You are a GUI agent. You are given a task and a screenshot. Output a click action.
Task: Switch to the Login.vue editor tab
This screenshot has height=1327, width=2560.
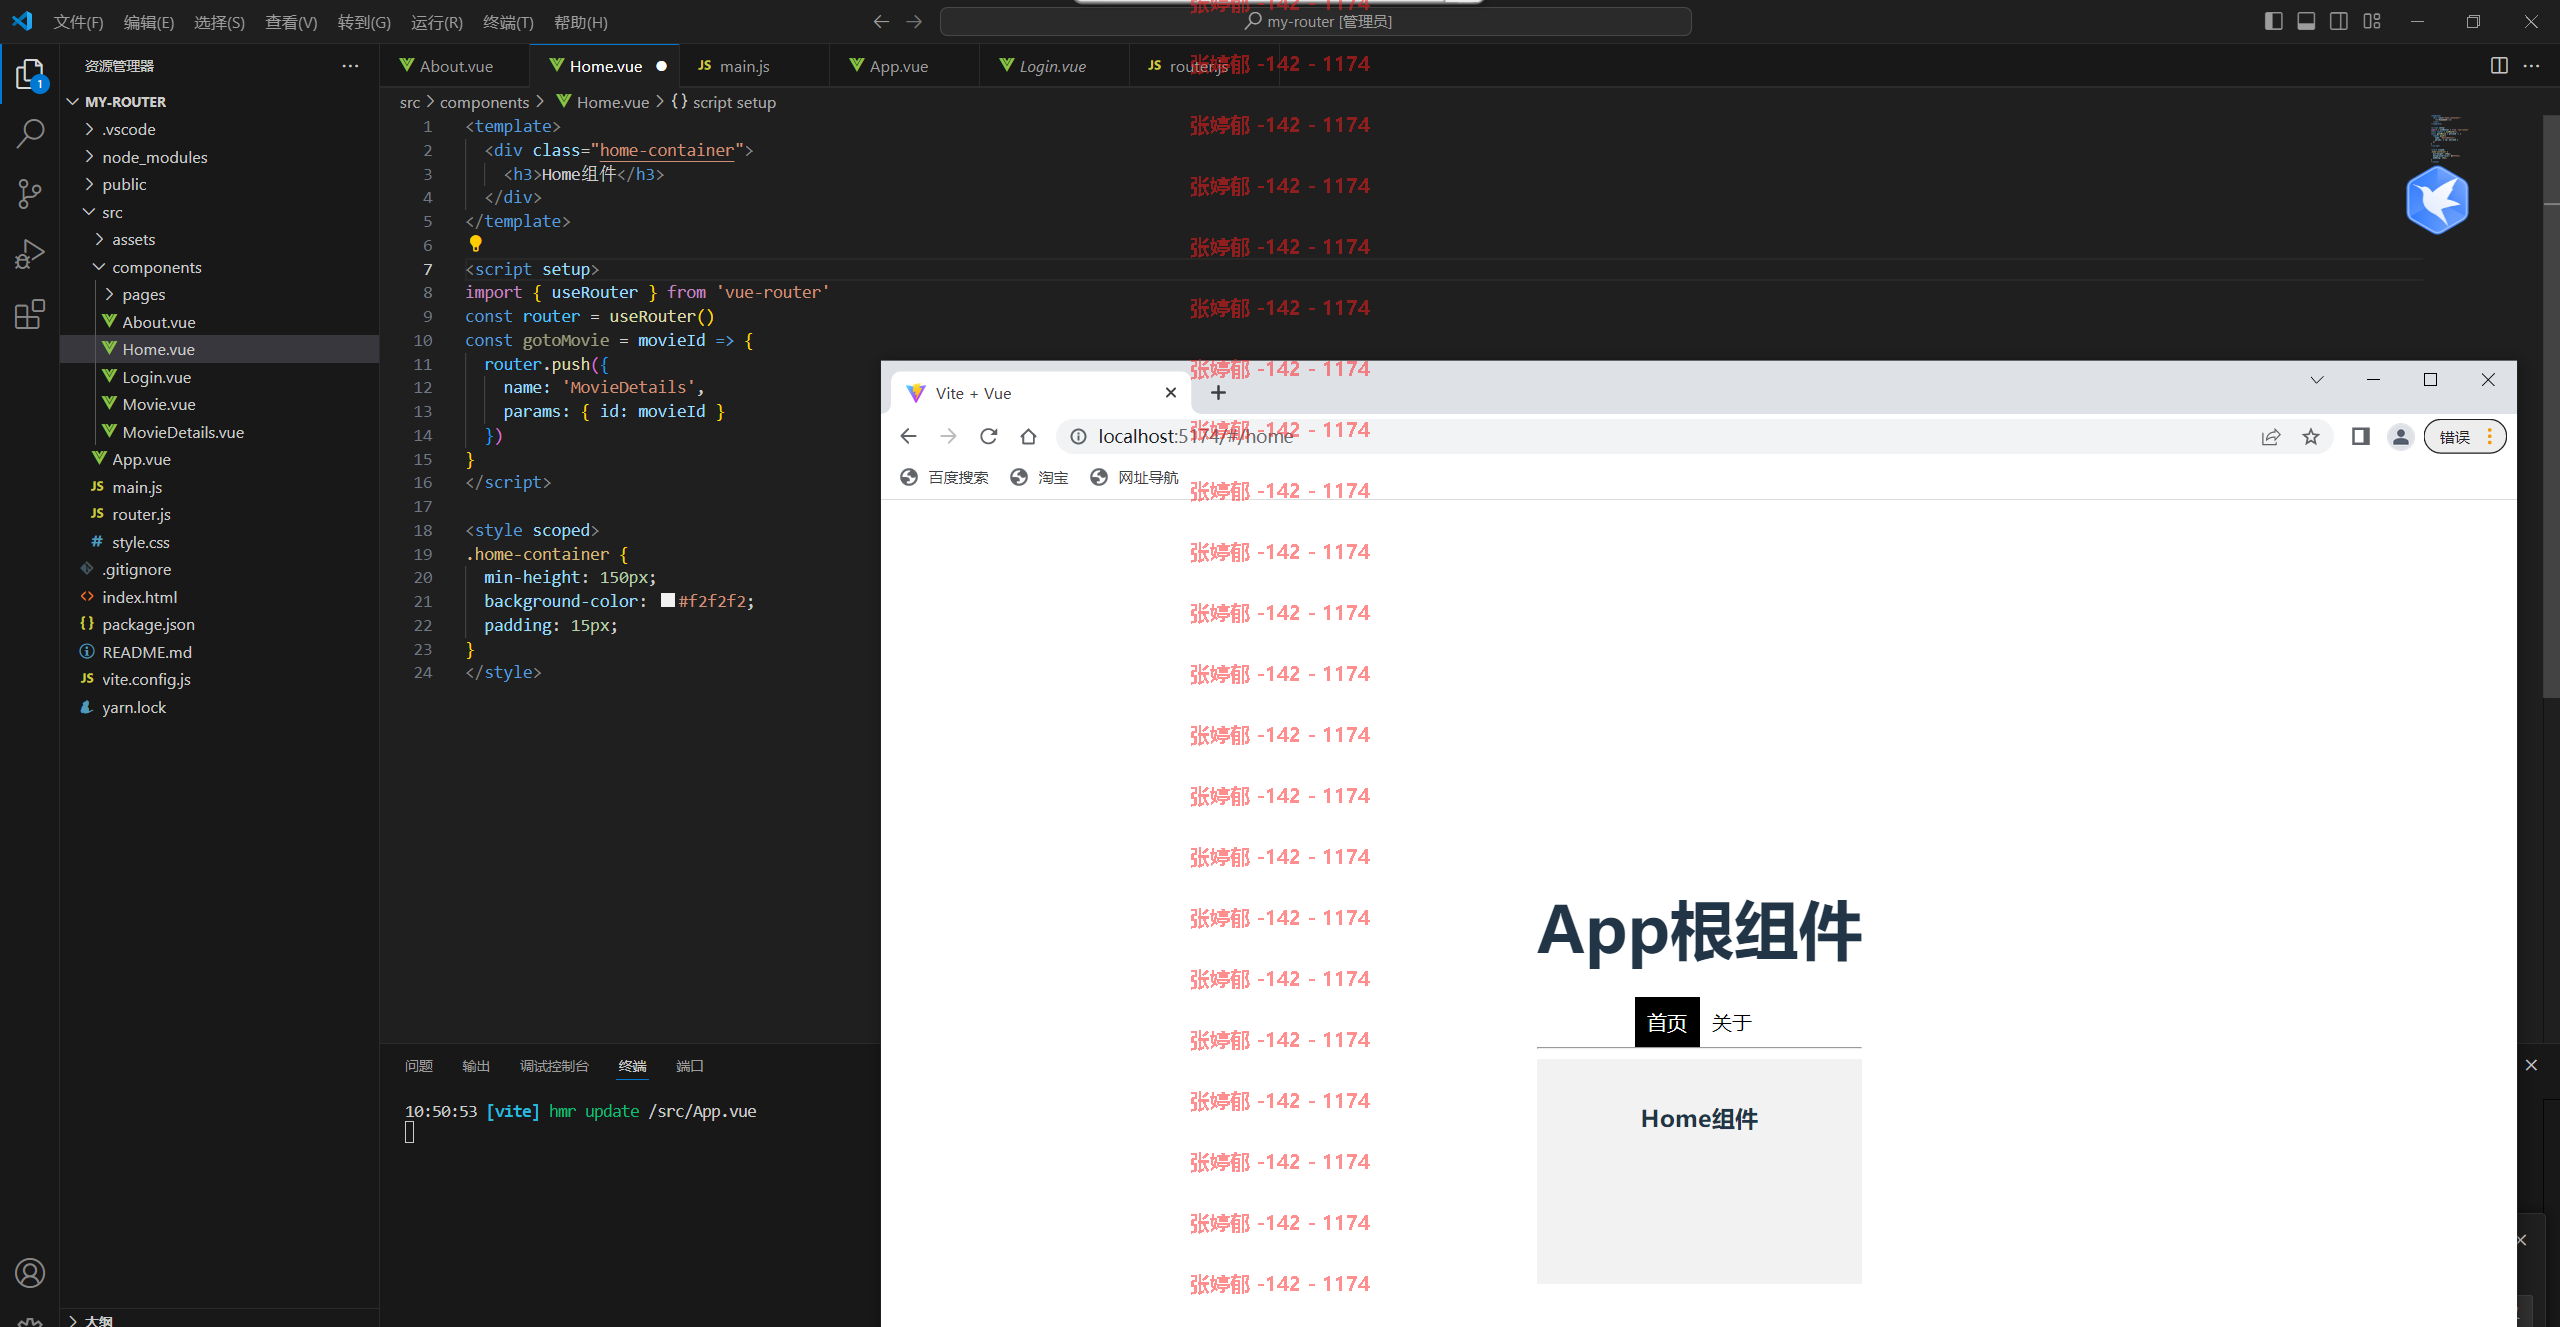coord(1052,66)
